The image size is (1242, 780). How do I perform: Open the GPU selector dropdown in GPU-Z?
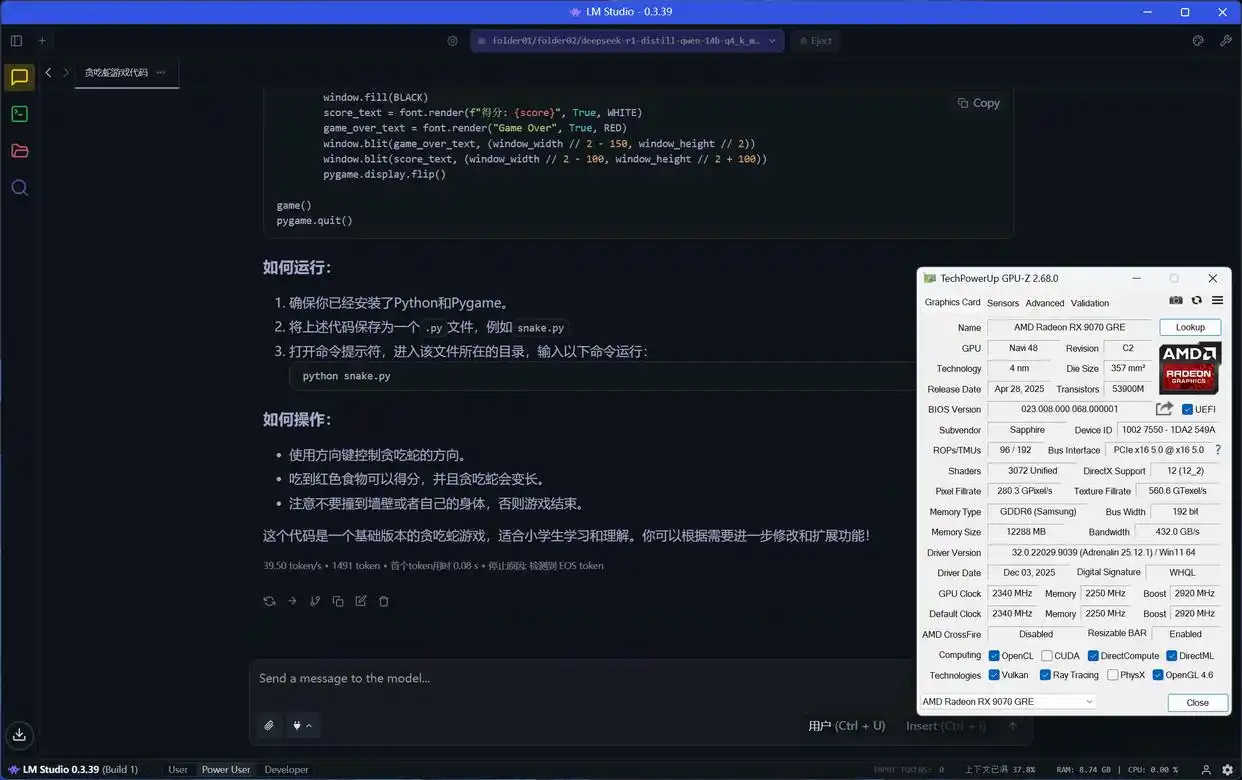click(x=1089, y=701)
